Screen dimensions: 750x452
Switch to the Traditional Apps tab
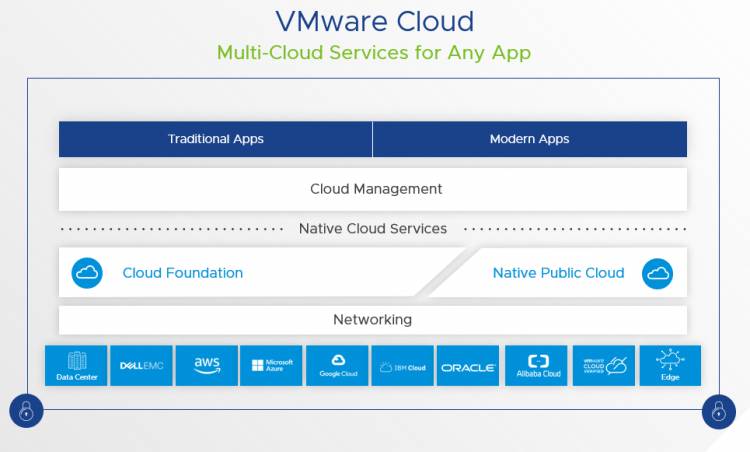coord(215,139)
